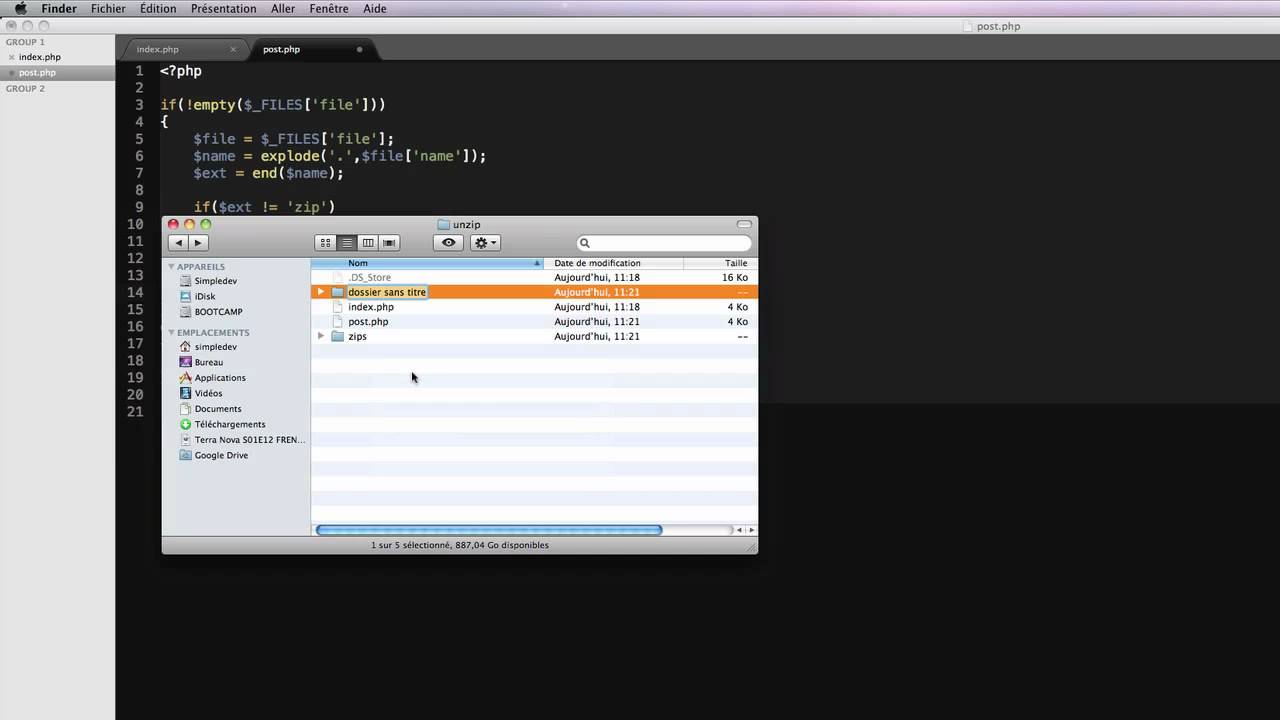Select post.php in the Finder list
Screen dimensions: 1280x720
pyautogui.click(x=534, y=322)
